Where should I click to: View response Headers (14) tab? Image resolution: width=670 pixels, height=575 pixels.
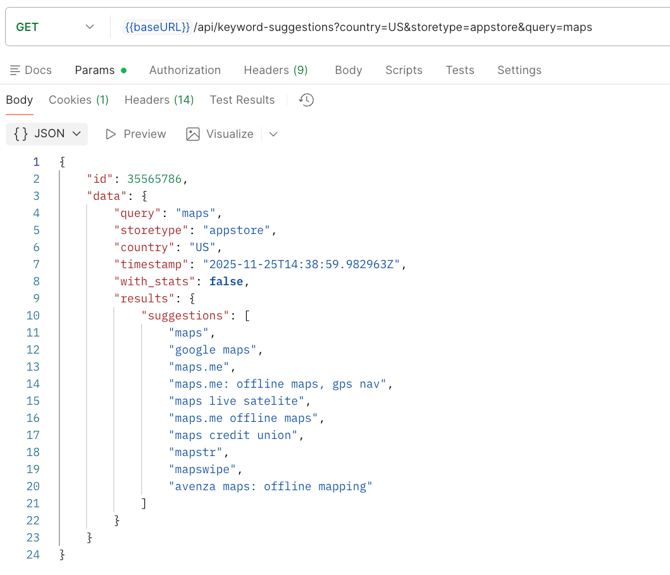pyautogui.click(x=159, y=100)
